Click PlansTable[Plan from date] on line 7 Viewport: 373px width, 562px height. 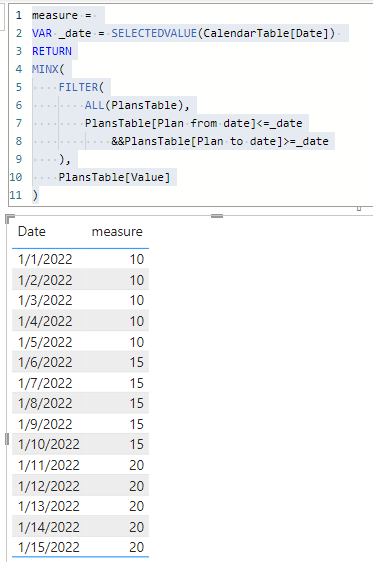(x=170, y=123)
